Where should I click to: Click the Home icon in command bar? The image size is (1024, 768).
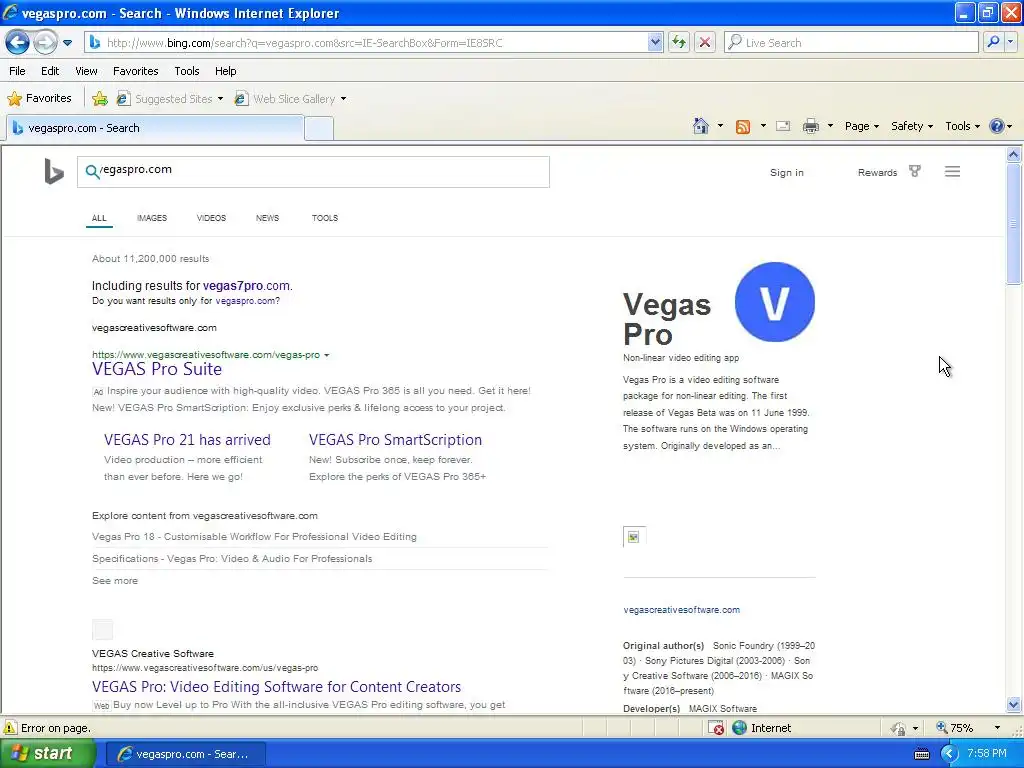coord(701,126)
